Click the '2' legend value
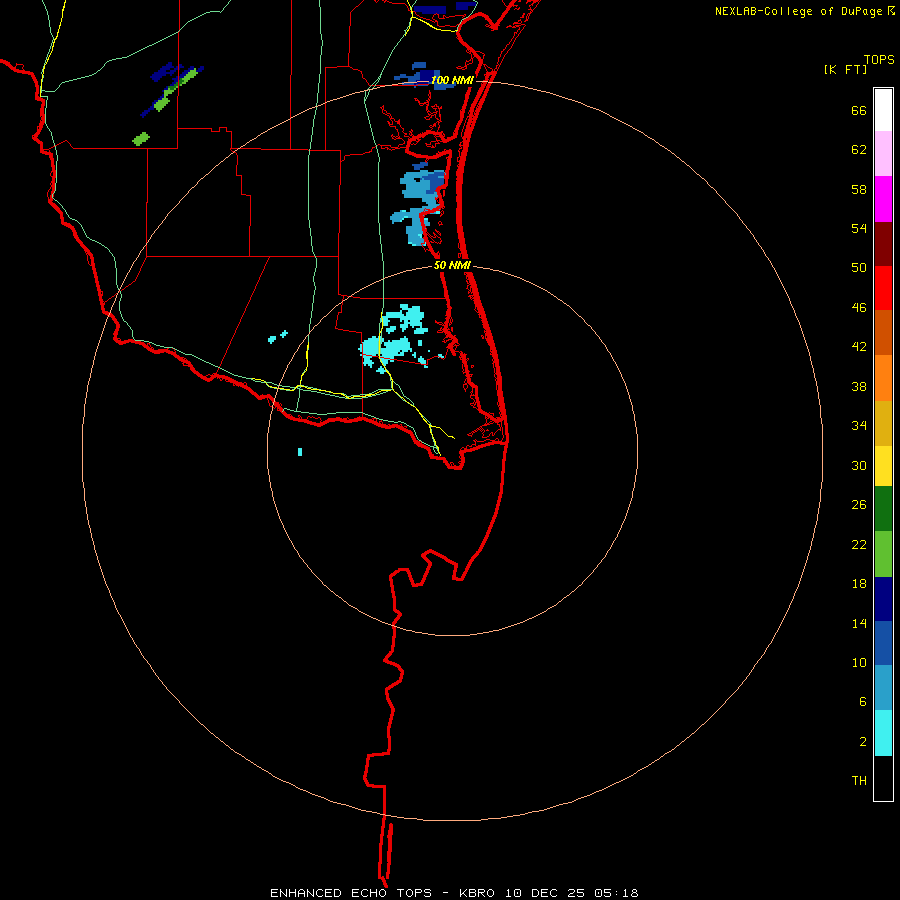The height and width of the screenshot is (900, 900). (863, 742)
